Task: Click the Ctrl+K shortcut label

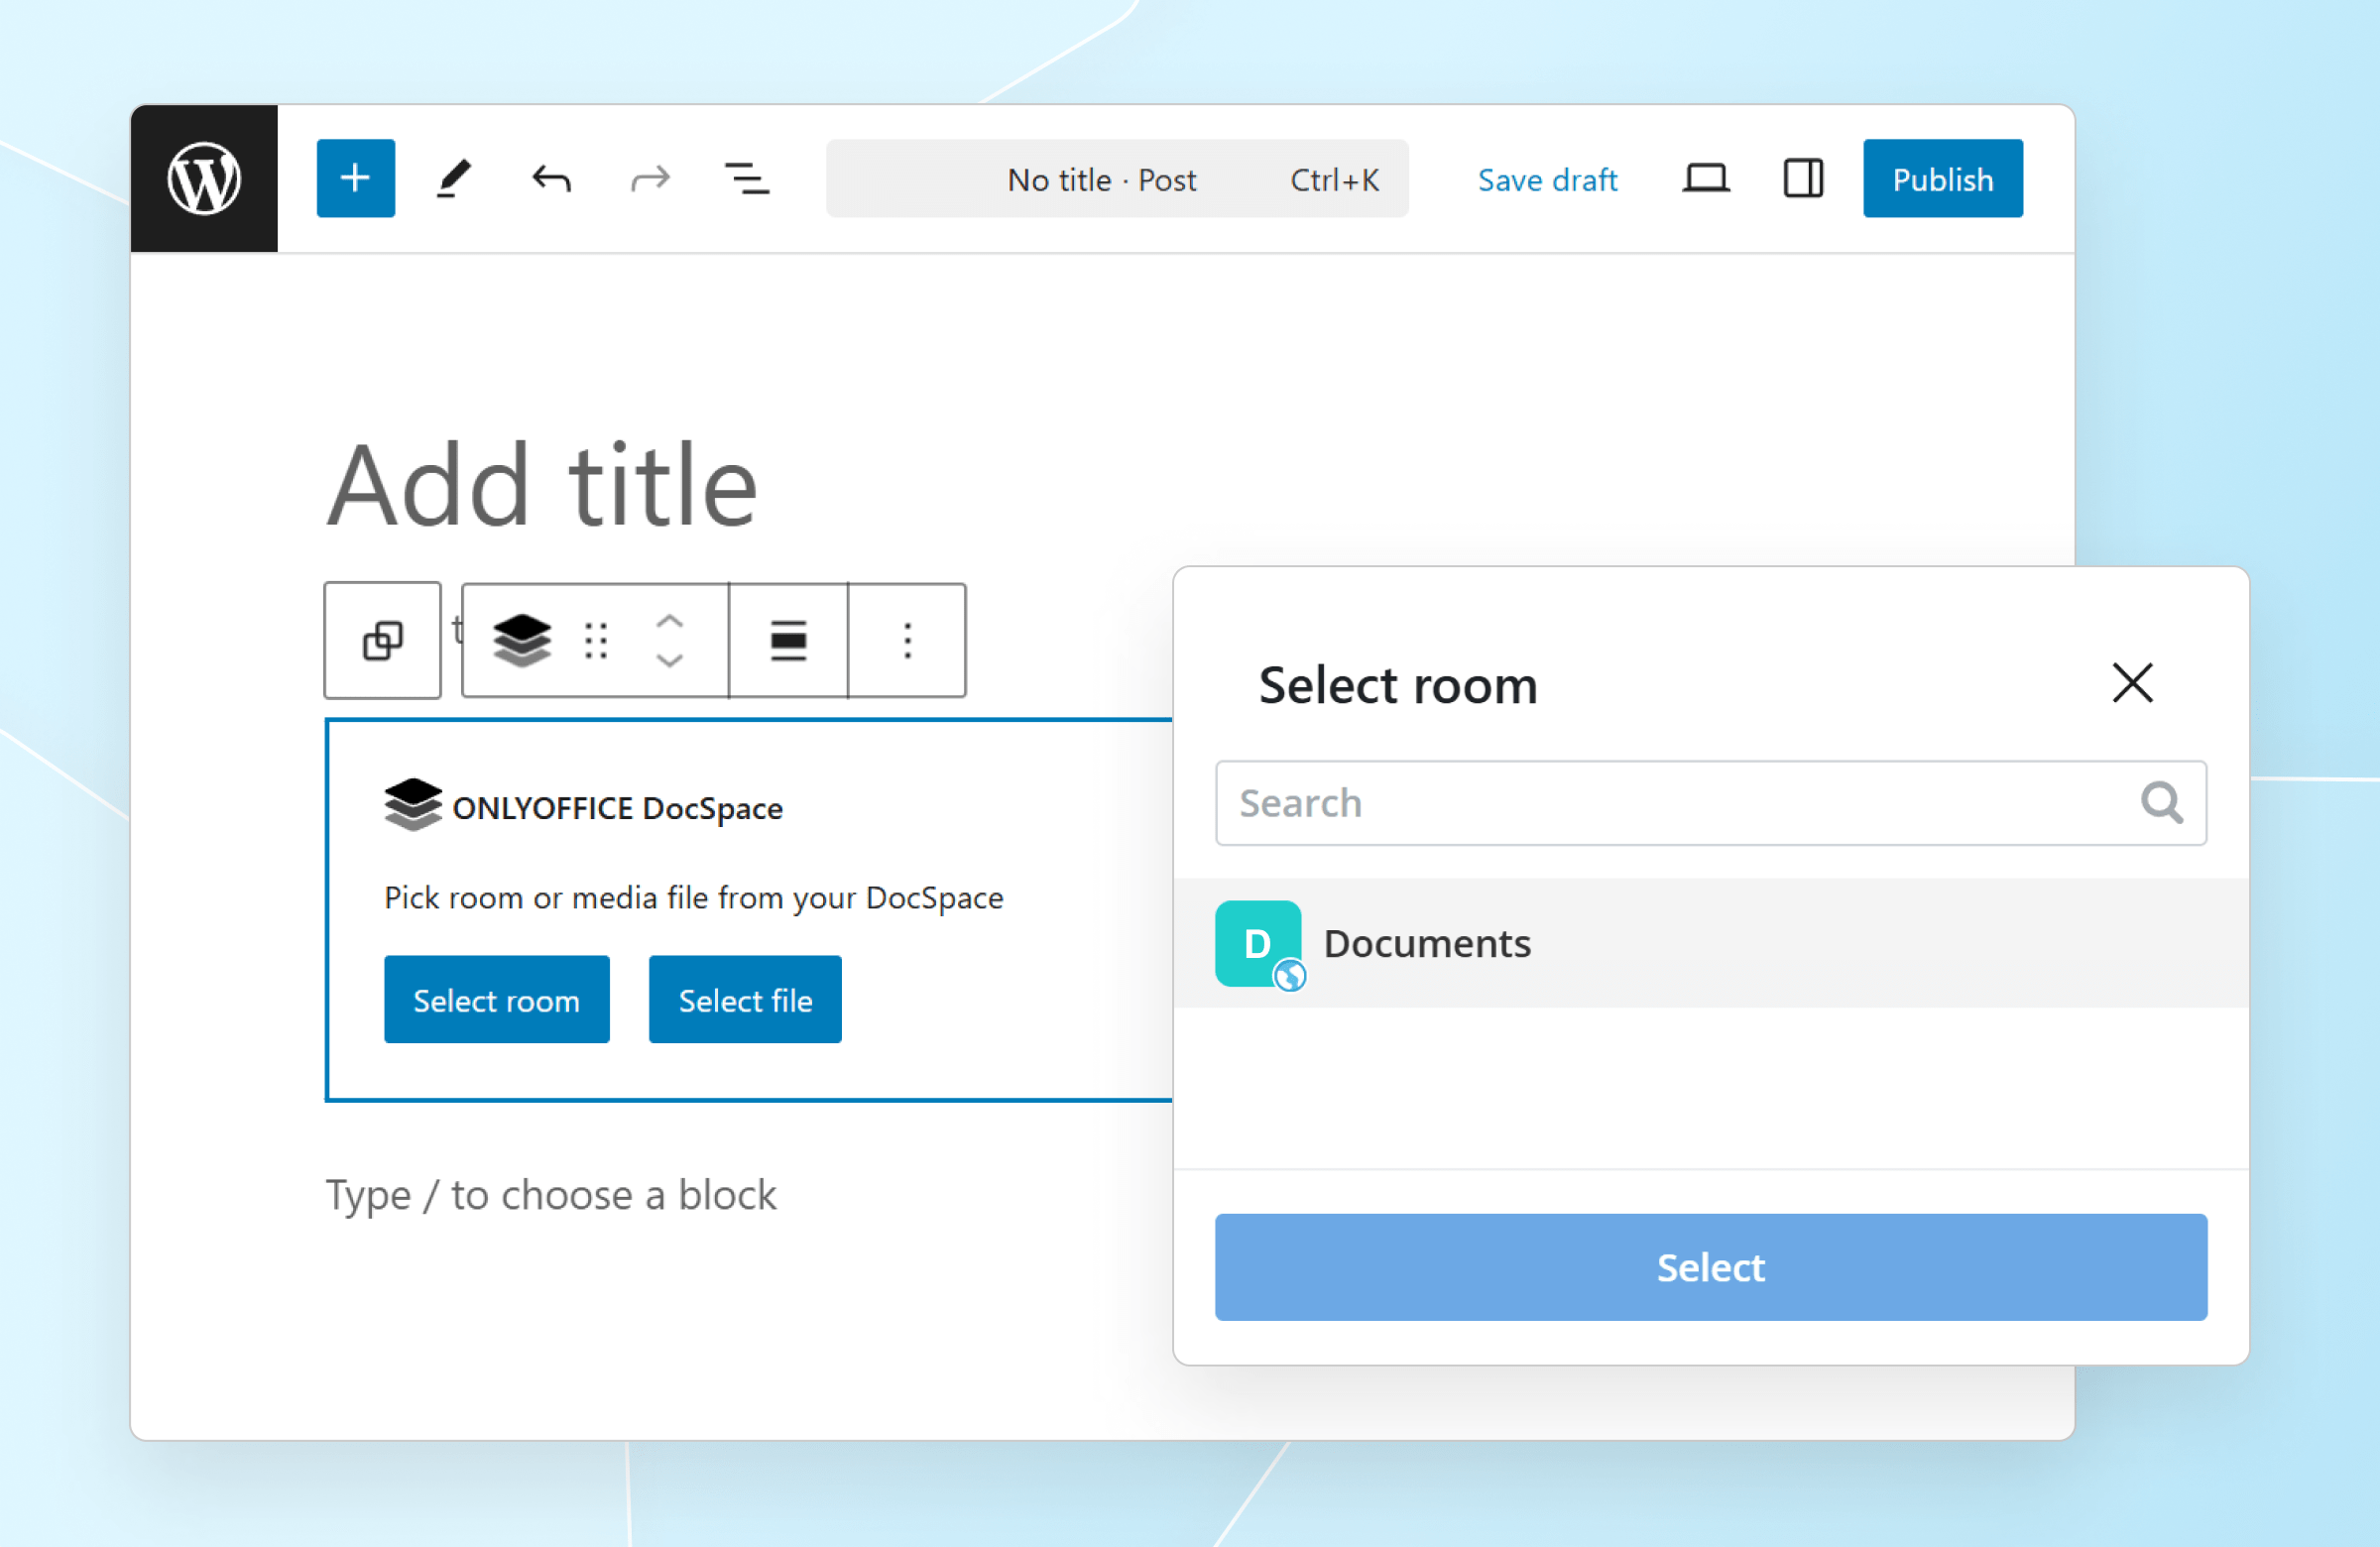Action: [x=1334, y=180]
